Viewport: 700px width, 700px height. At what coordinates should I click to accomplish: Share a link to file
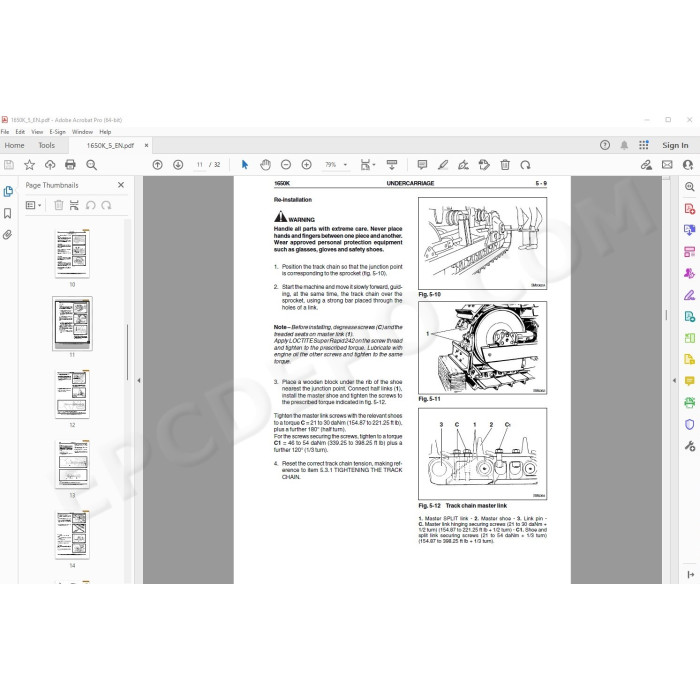646,165
